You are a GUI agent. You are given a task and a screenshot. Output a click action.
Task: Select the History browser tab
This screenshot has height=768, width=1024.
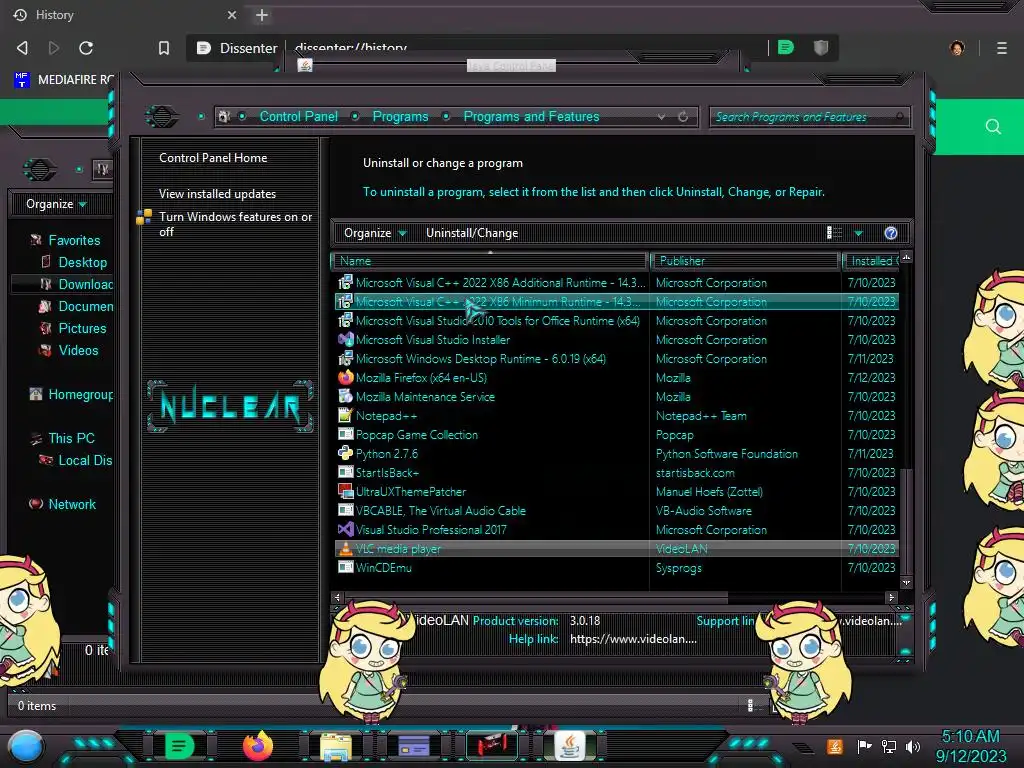click(124, 14)
